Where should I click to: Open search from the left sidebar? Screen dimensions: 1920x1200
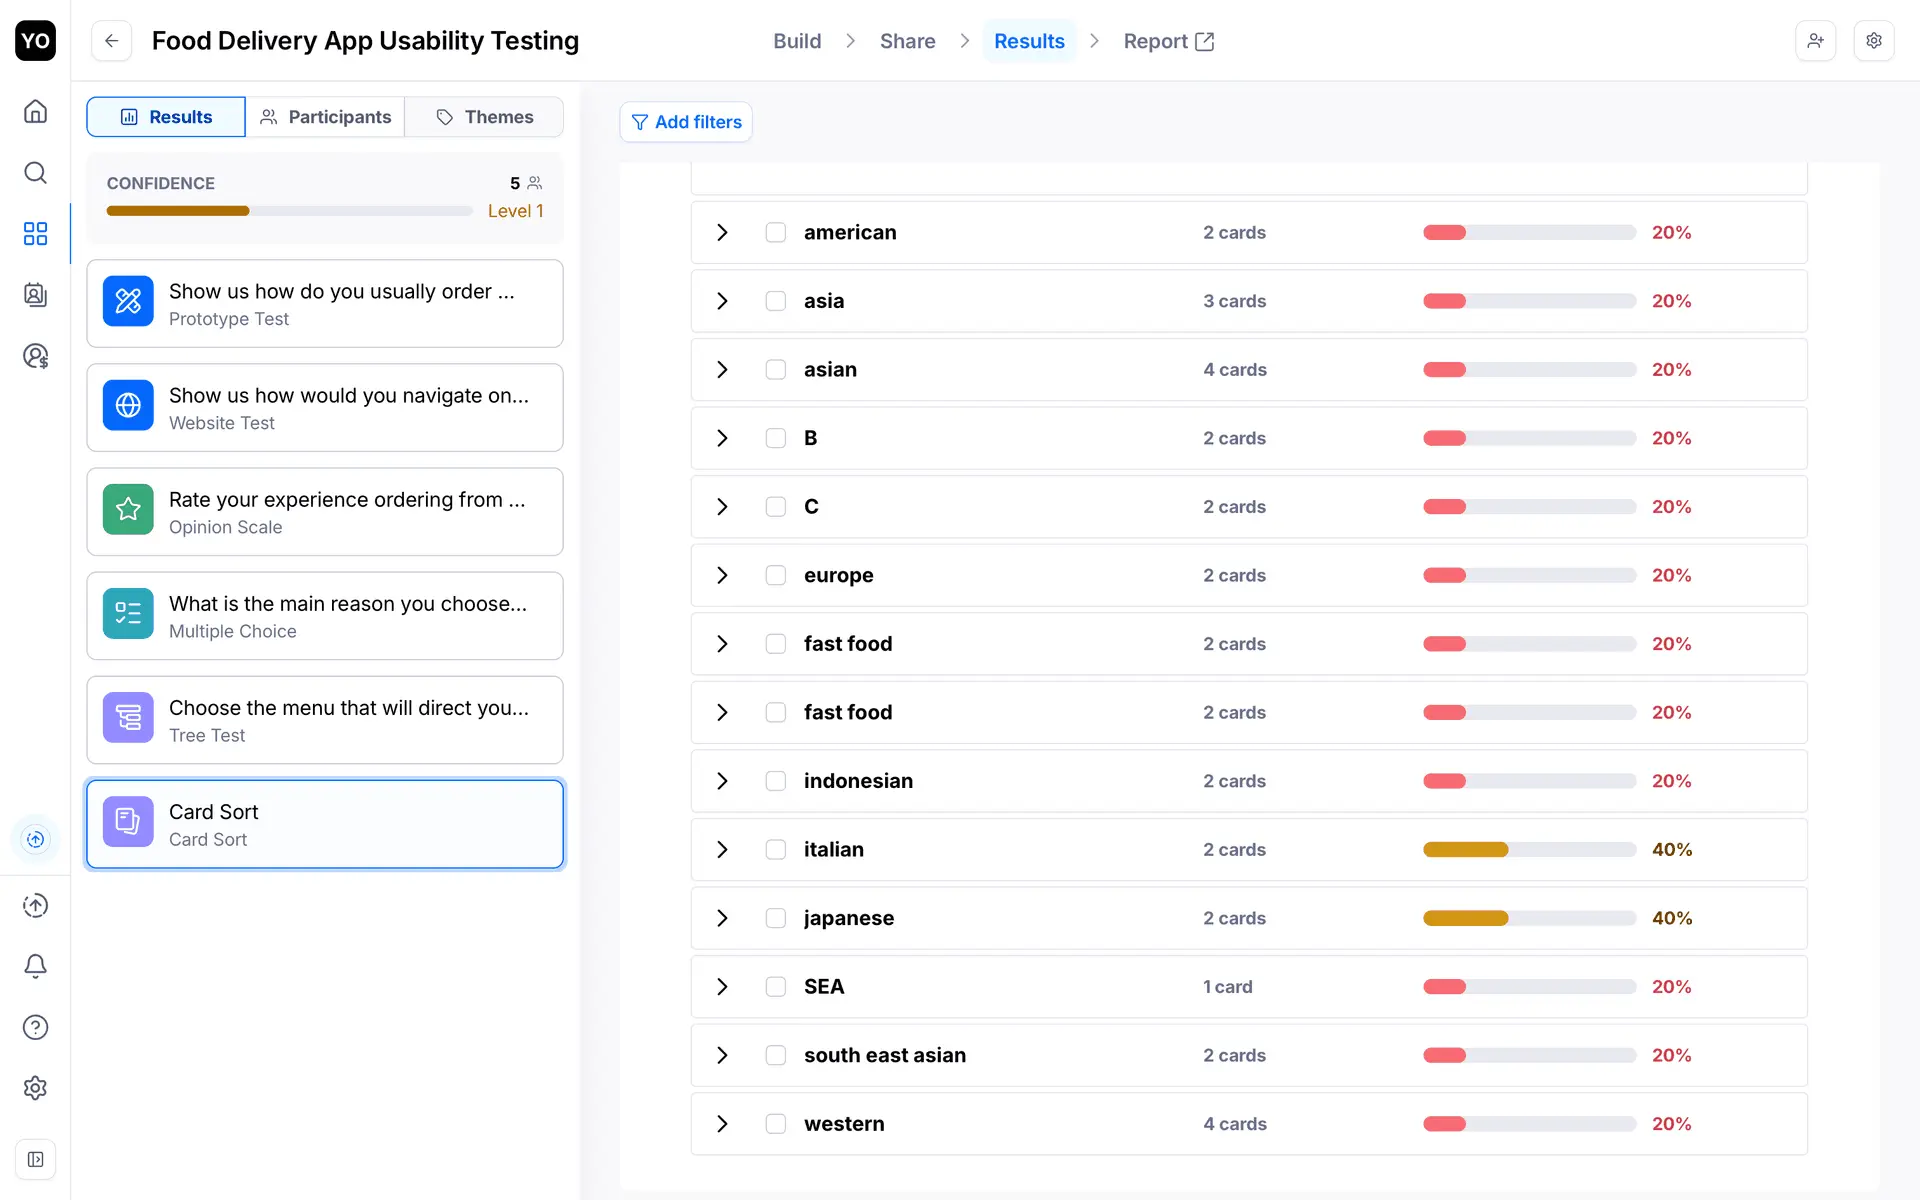coord(35,173)
